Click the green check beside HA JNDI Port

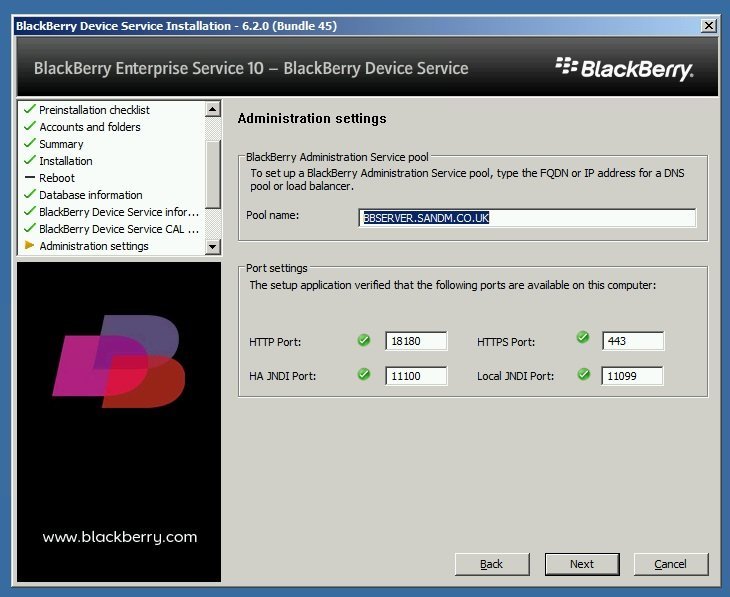coord(364,375)
